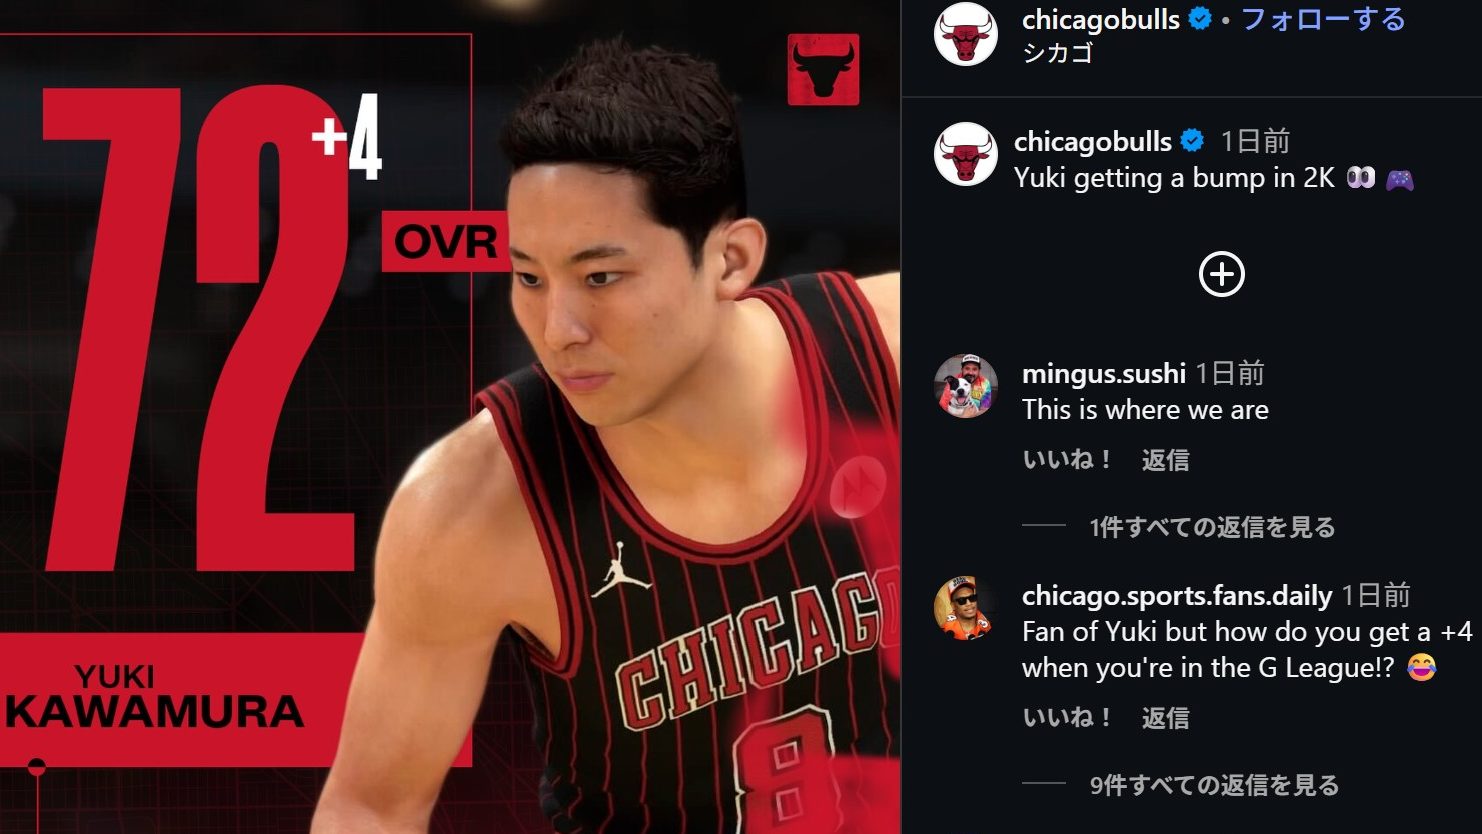
Task: Open the シカゴ location link
Action: tap(1057, 53)
